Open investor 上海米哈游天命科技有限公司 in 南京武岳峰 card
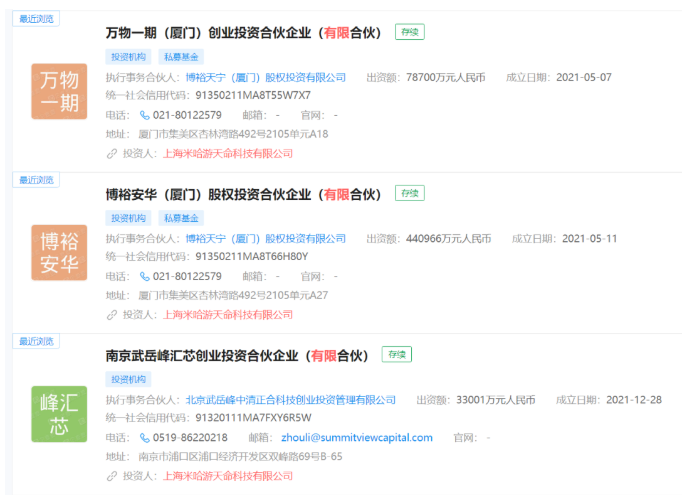 (228, 476)
